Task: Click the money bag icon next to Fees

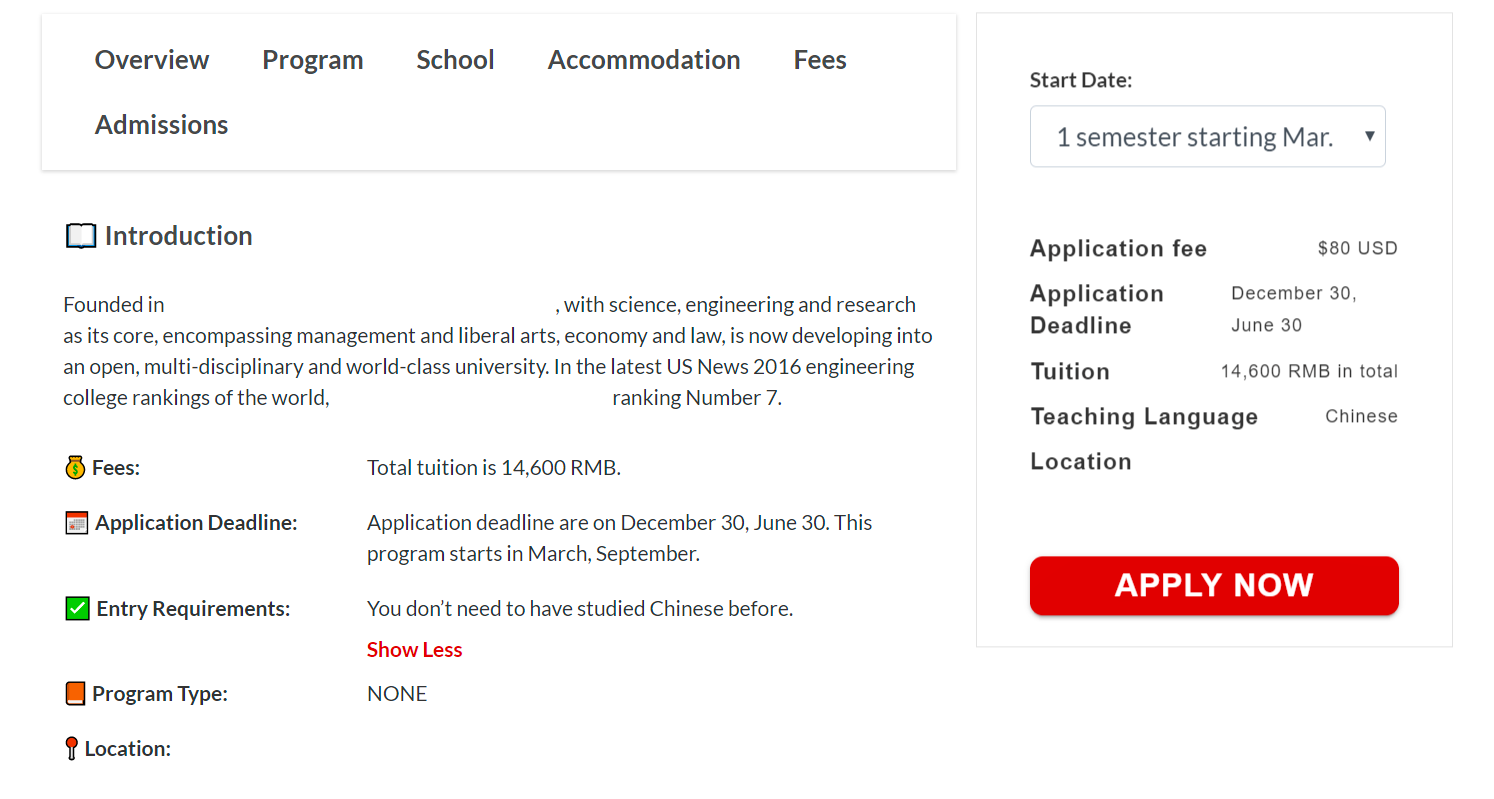Action: click(x=75, y=468)
